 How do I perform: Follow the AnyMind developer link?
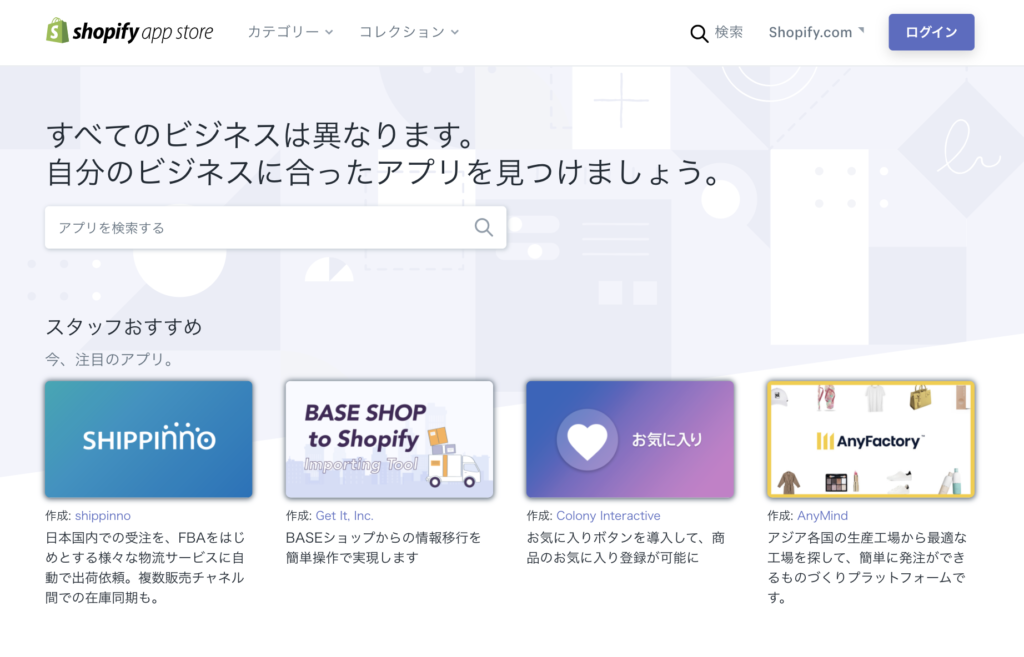[x=822, y=516]
